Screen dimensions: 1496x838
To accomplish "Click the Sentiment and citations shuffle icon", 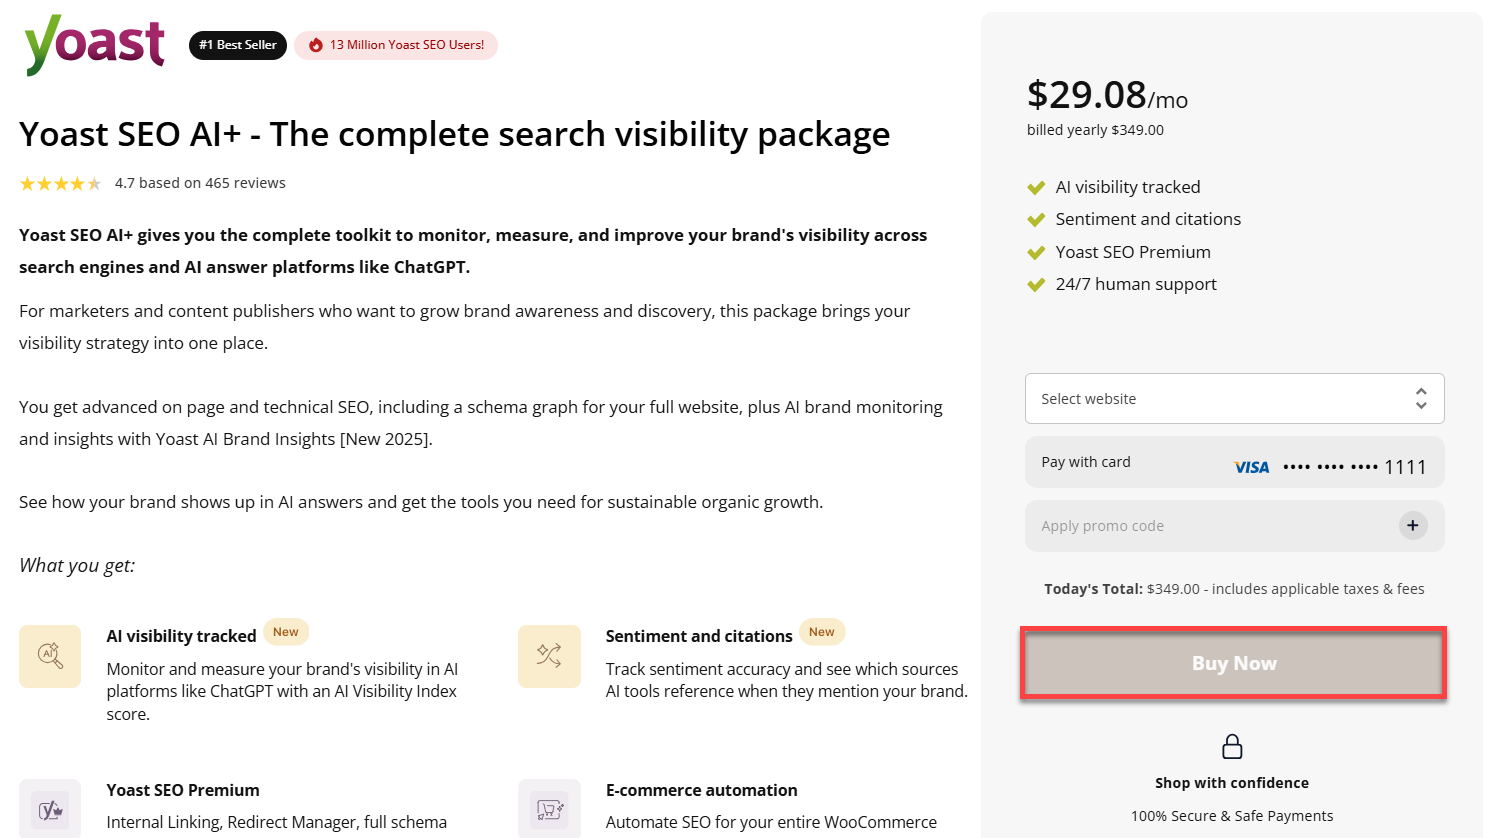I will (x=549, y=656).
